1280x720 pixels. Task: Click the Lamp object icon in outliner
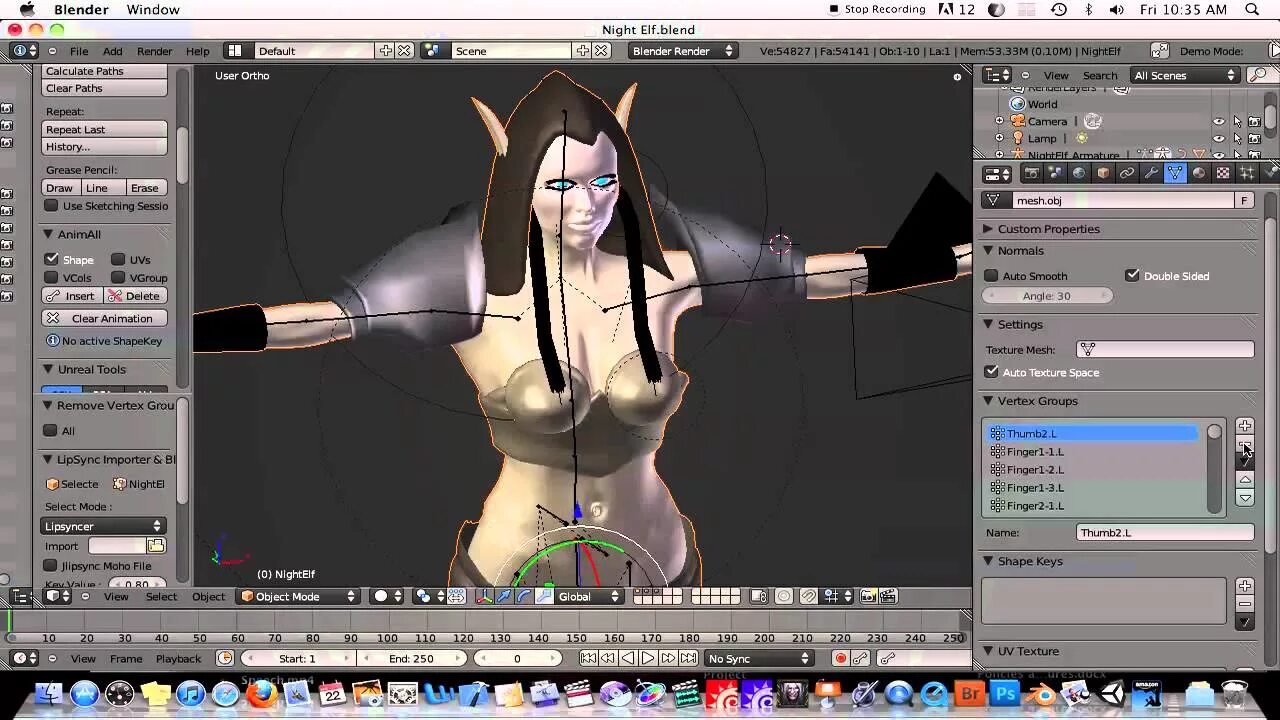(1018, 138)
